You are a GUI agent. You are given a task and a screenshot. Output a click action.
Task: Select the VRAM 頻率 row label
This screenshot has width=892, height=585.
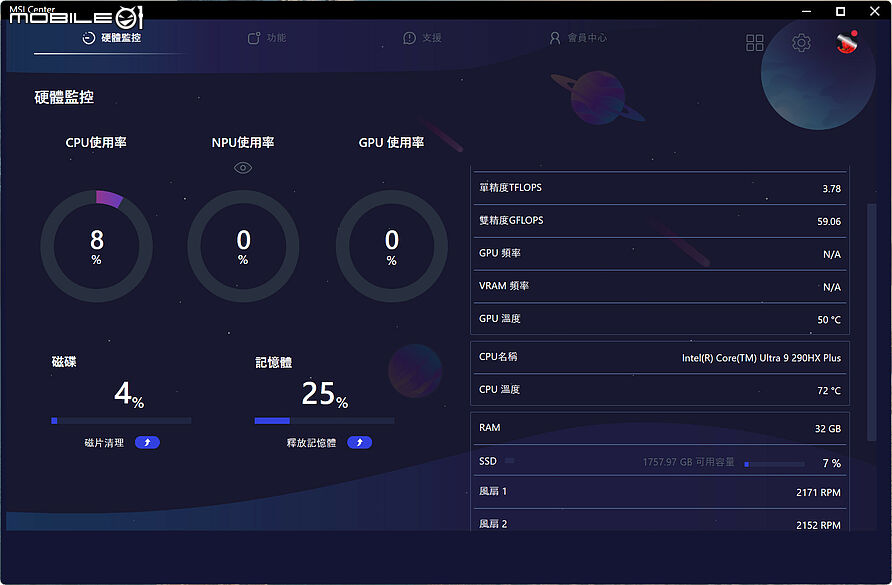click(503, 286)
